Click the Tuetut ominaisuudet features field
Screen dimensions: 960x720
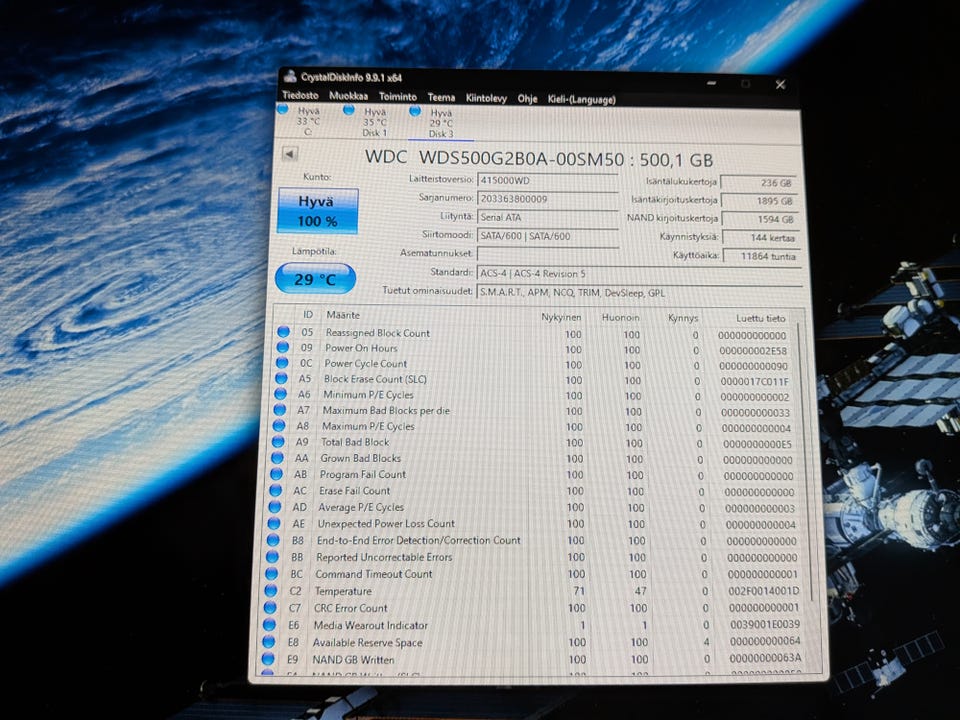[639, 293]
